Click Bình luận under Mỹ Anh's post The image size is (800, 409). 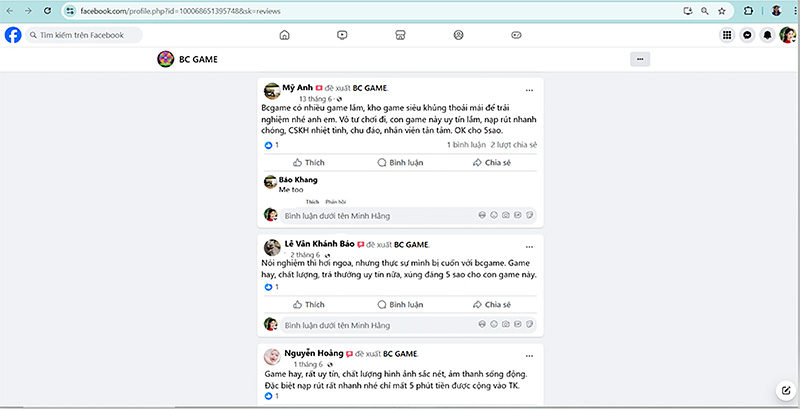point(400,163)
